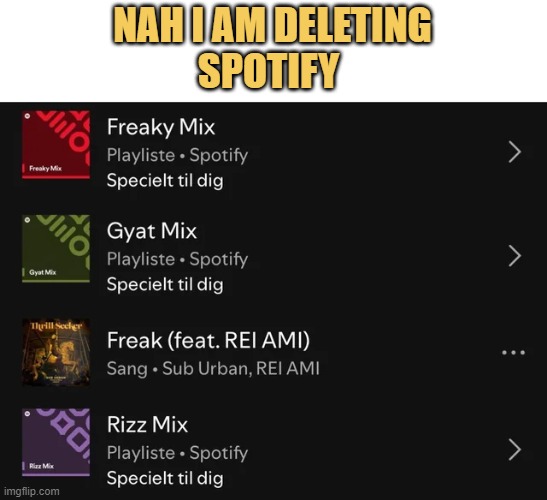
Task: Open the Freaky Mix cover thumbnail
Action: [56, 145]
